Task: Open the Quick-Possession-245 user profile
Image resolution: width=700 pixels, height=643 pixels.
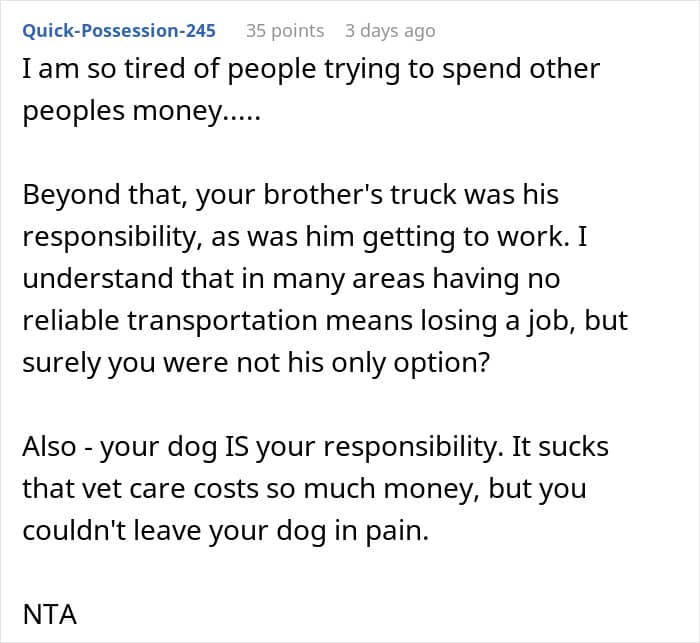Action: 119,30
